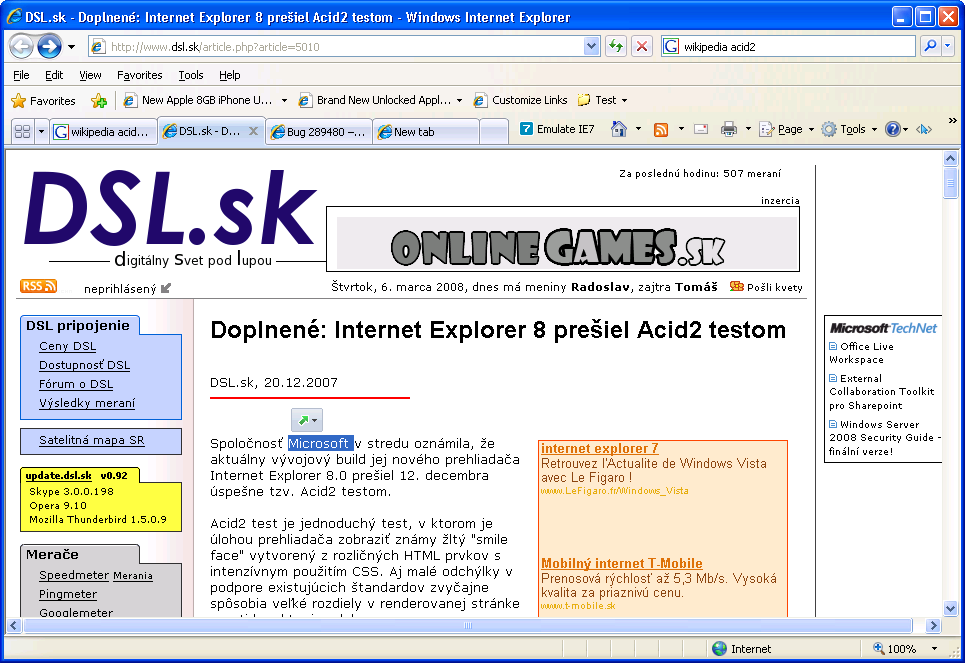Open the 'Satelitná mapa SR' link

tap(92, 440)
